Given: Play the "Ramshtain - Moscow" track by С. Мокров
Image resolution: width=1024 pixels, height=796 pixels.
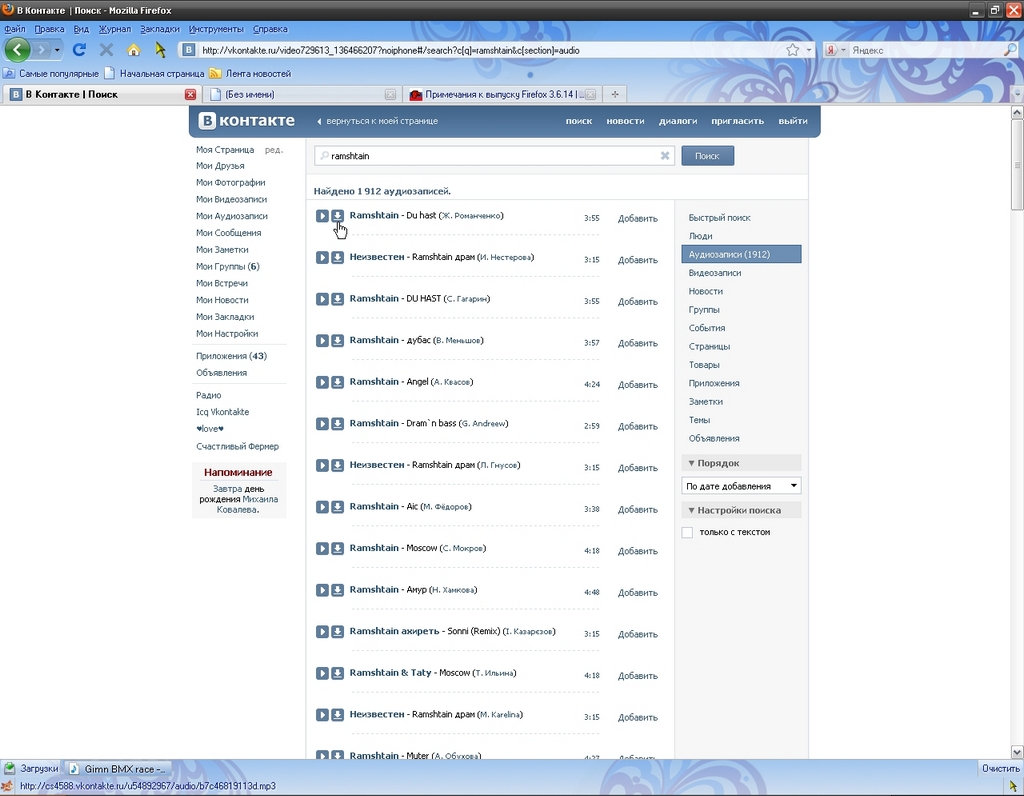Looking at the screenshot, I should coord(322,548).
